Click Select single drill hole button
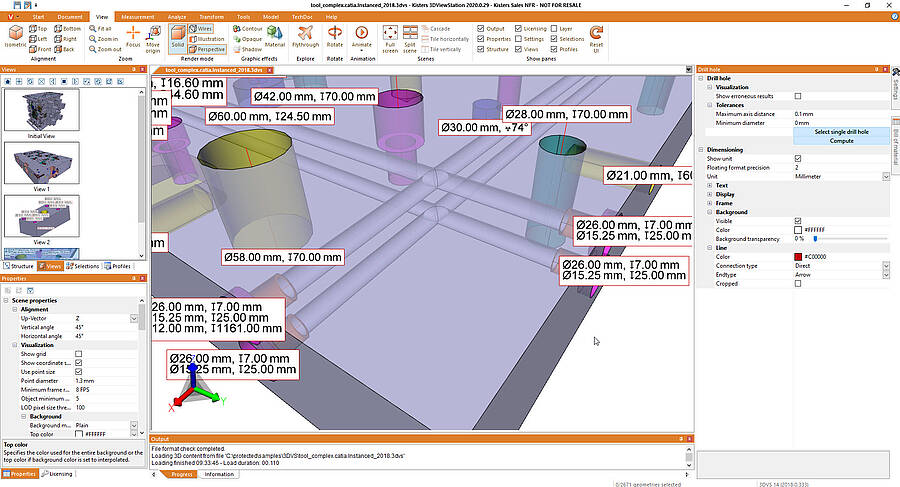This screenshot has width=900, height=487. (841, 132)
